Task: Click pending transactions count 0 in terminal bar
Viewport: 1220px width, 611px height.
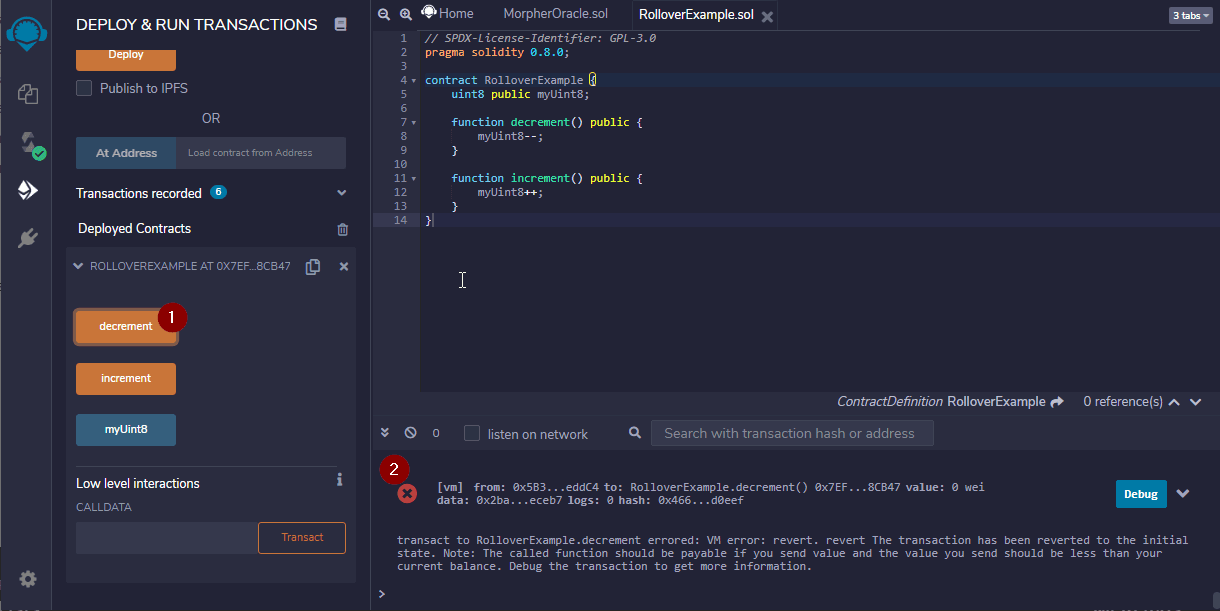Action: point(436,434)
